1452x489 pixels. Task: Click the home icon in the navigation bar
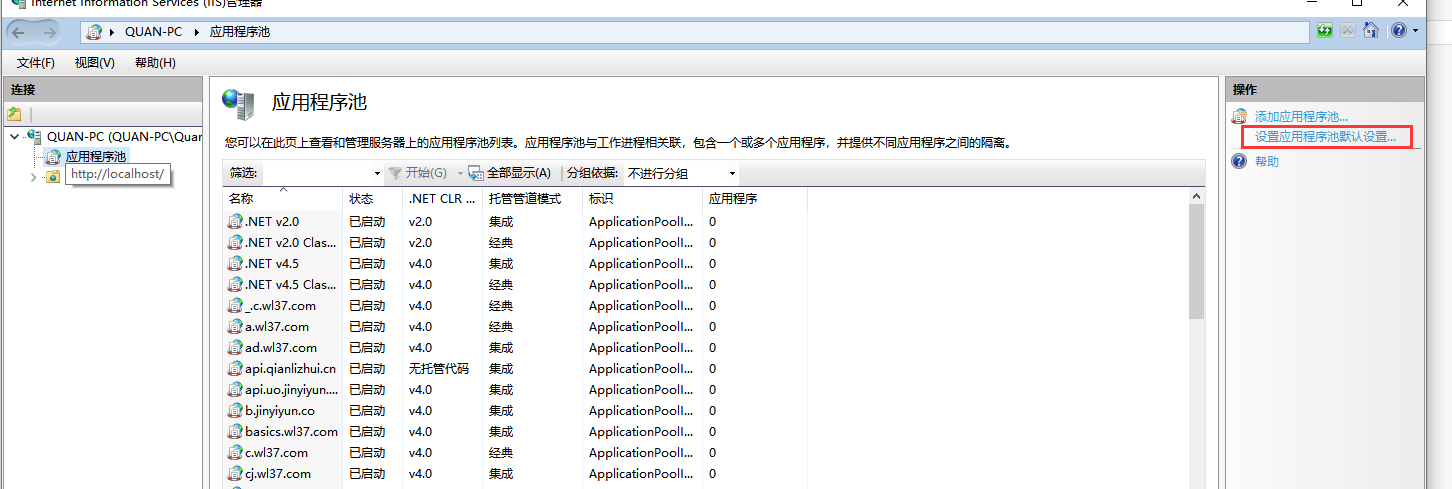click(x=1371, y=31)
